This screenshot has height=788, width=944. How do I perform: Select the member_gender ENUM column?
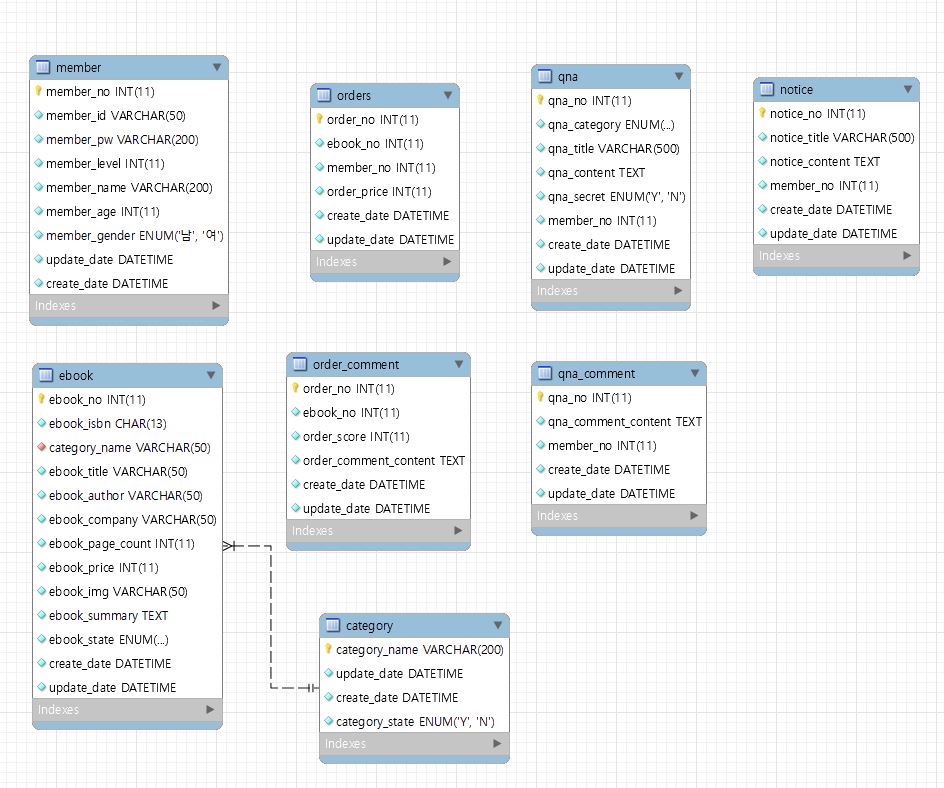tap(134, 236)
